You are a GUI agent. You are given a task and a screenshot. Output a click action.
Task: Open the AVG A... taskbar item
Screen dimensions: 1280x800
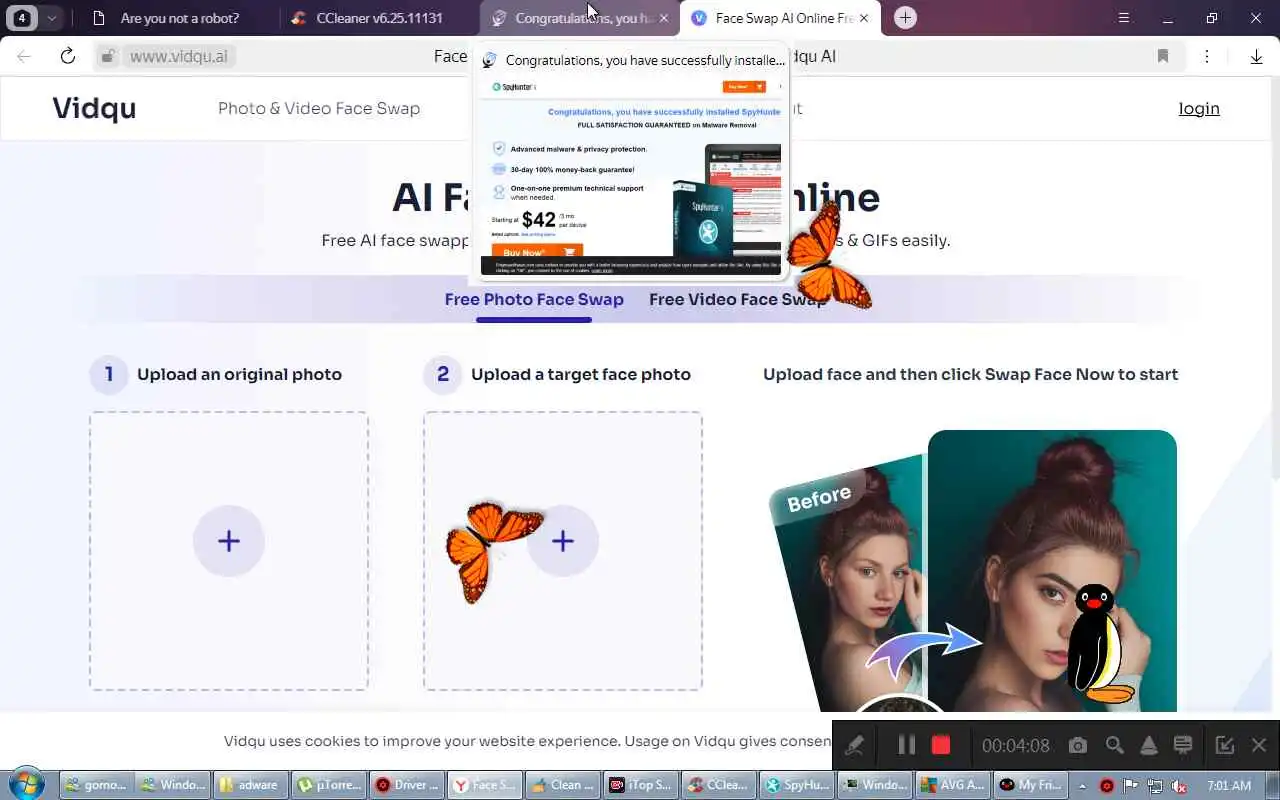tap(951, 785)
